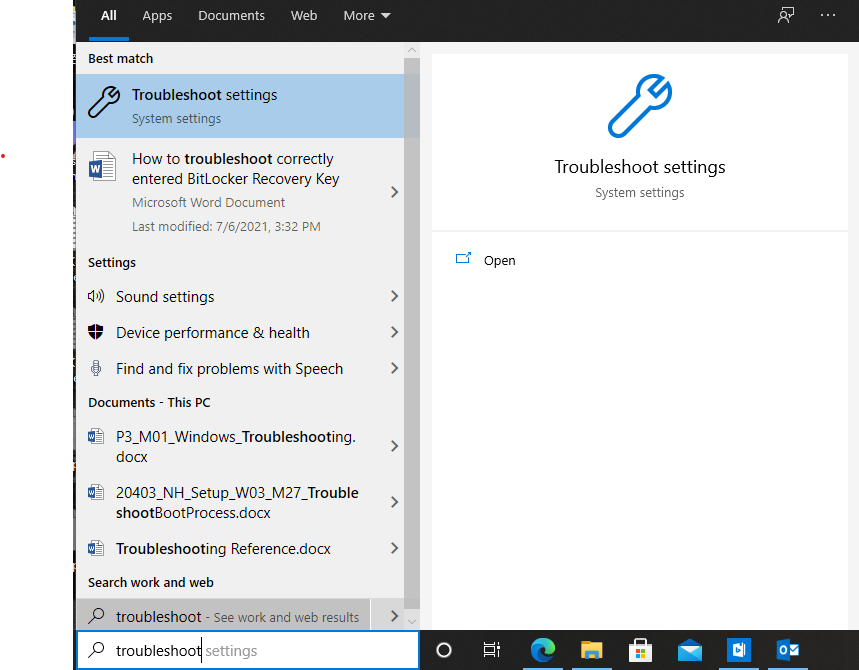Screen dimensions: 859x670
Task: Launch Outlook from the taskbar
Action: pyautogui.click(x=788, y=650)
